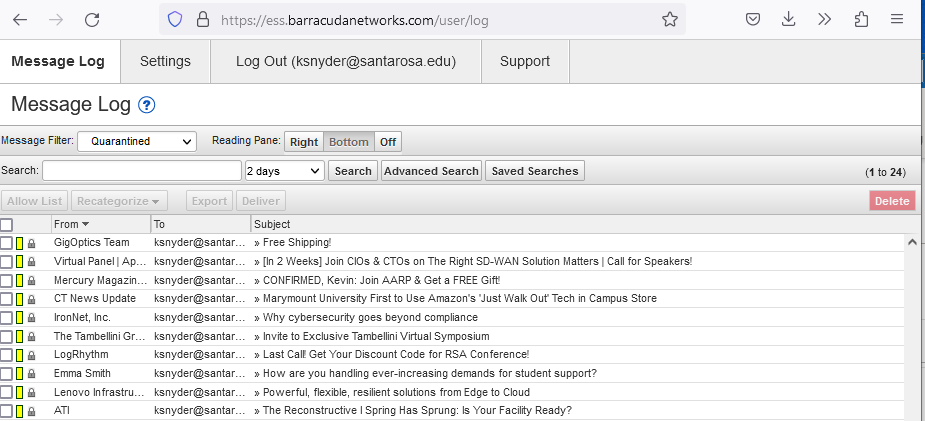Viewport: 925px width, 421px height.
Task: Click the browser address bar URL
Action: pos(355,20)
